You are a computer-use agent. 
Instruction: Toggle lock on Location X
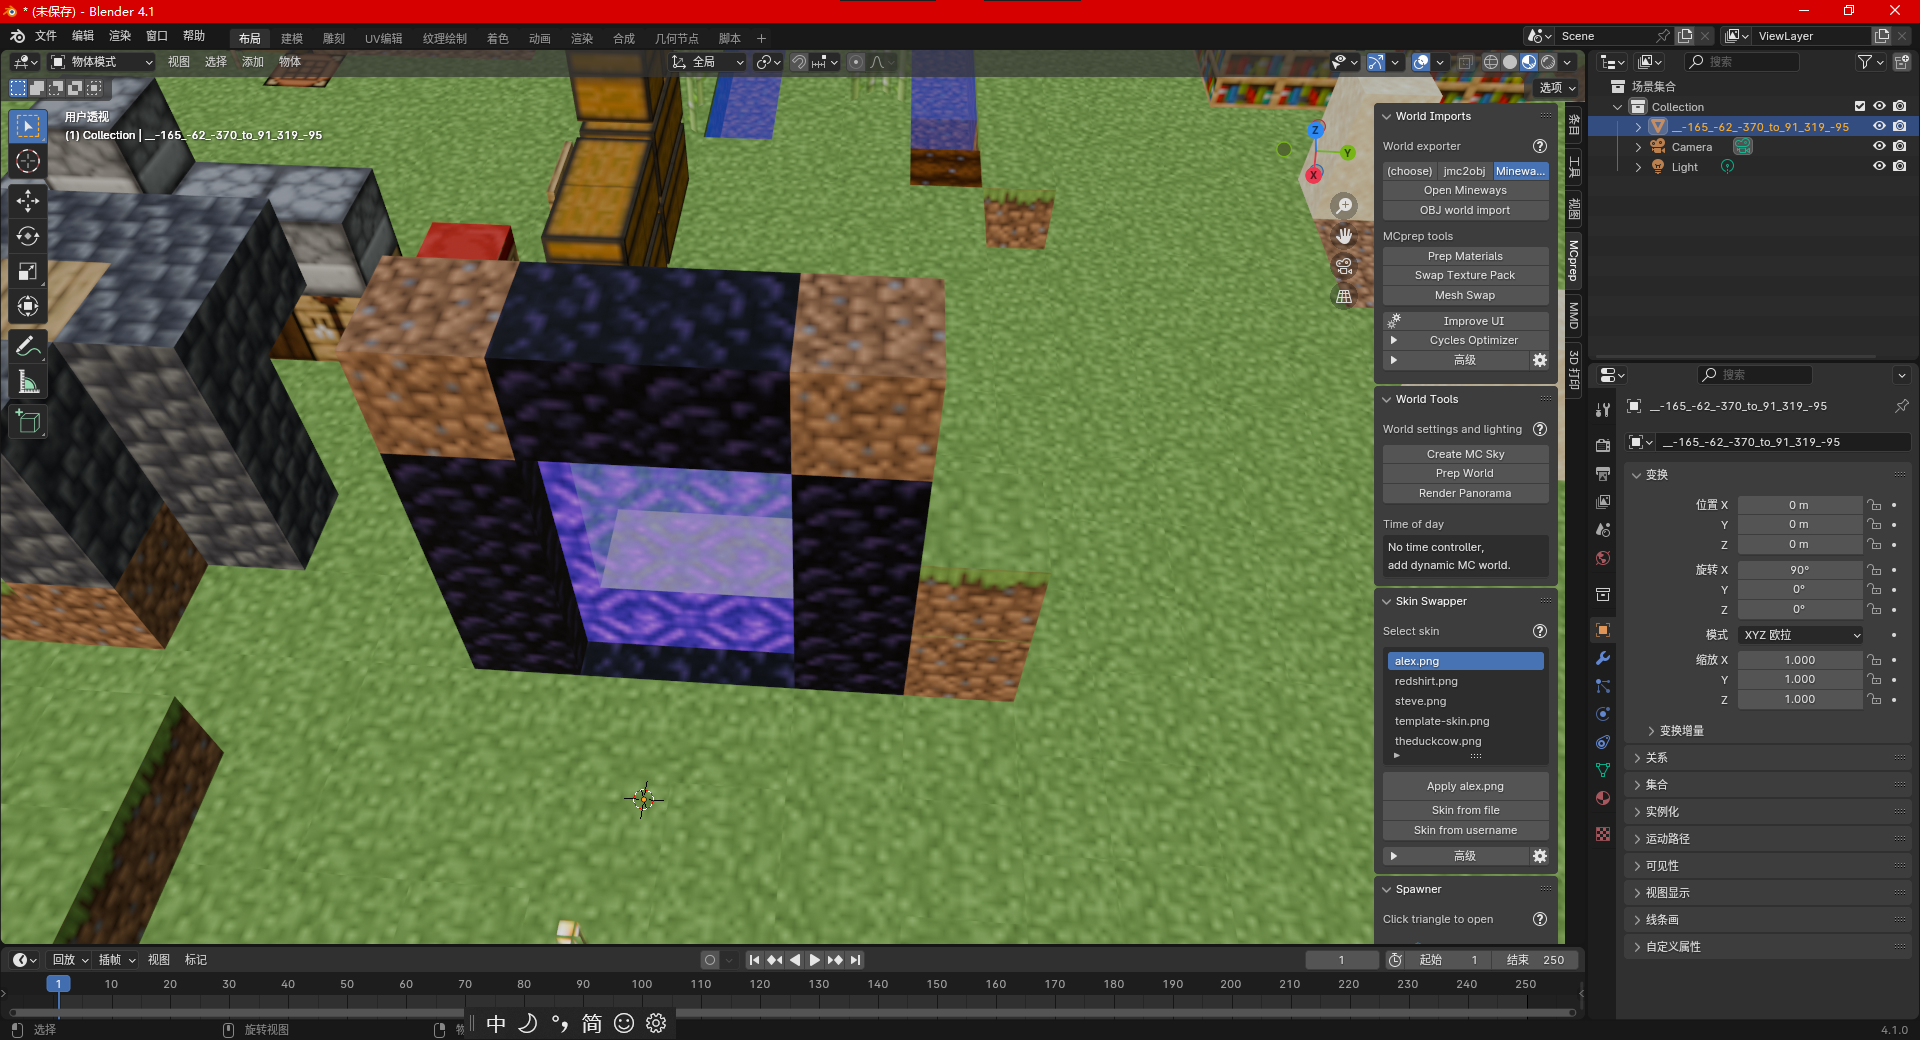(1875, 505)
